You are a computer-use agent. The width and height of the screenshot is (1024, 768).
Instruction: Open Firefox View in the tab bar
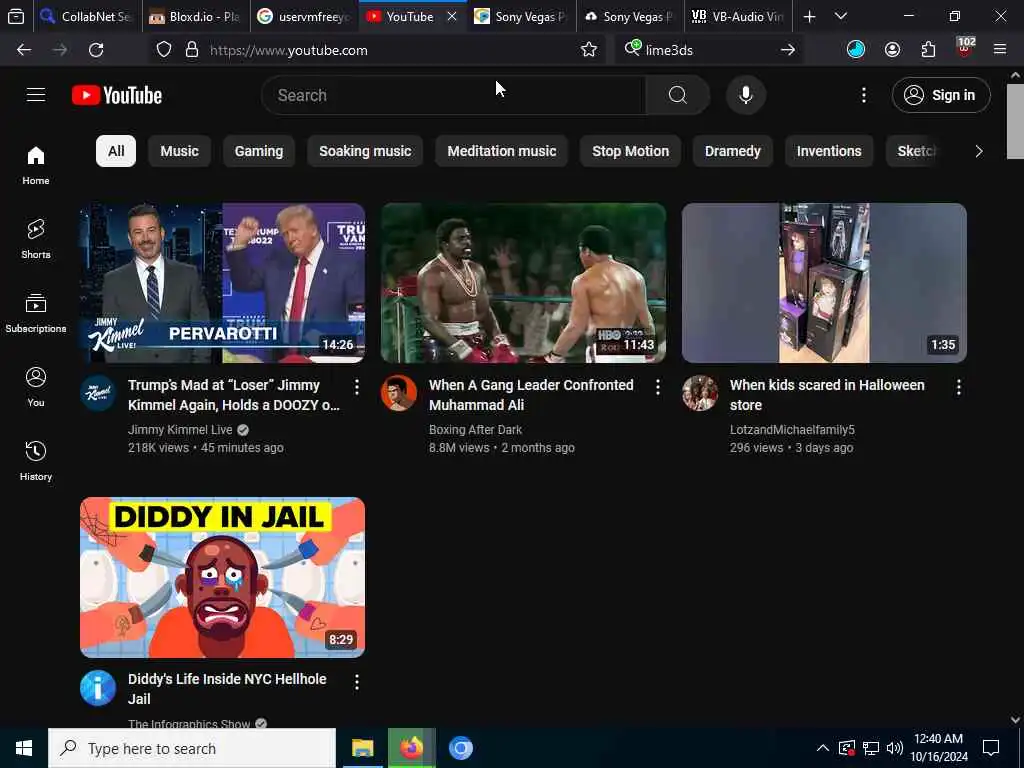[16, 17]
